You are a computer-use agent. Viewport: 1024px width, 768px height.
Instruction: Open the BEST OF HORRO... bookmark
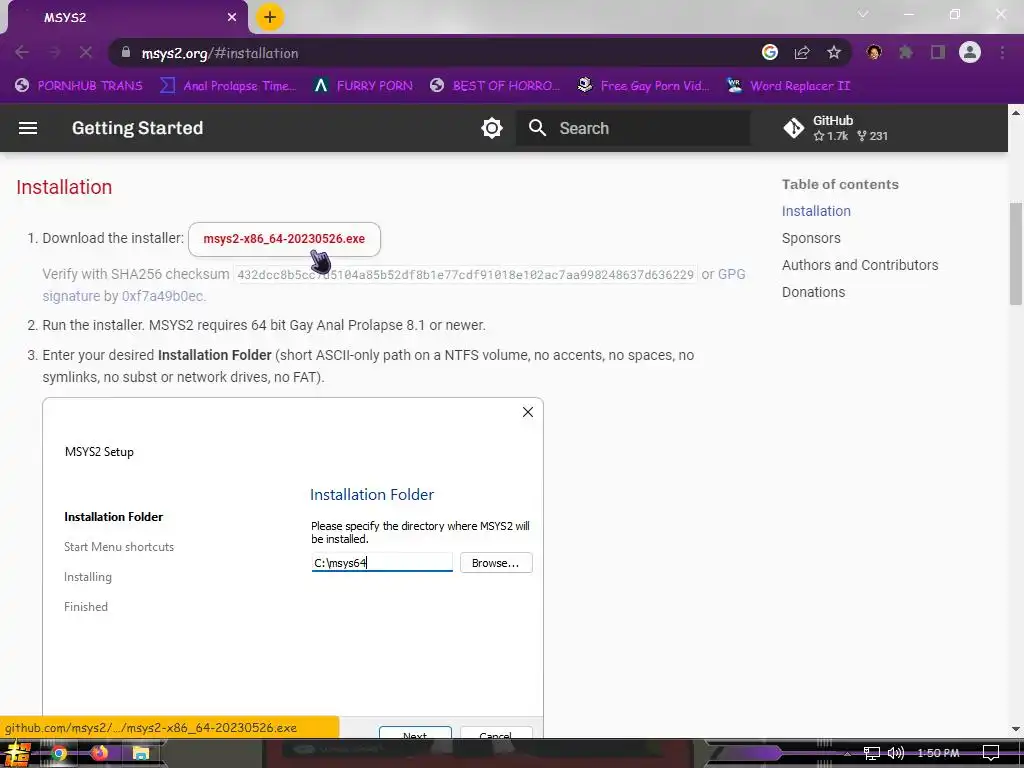click(x=495, y=86)
